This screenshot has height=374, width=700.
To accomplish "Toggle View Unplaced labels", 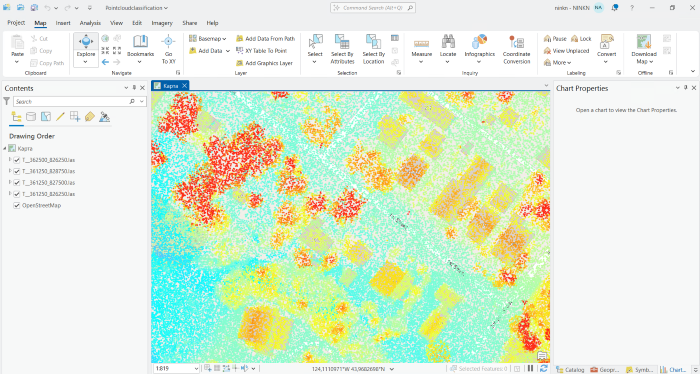I will click(x=567, y=50).
